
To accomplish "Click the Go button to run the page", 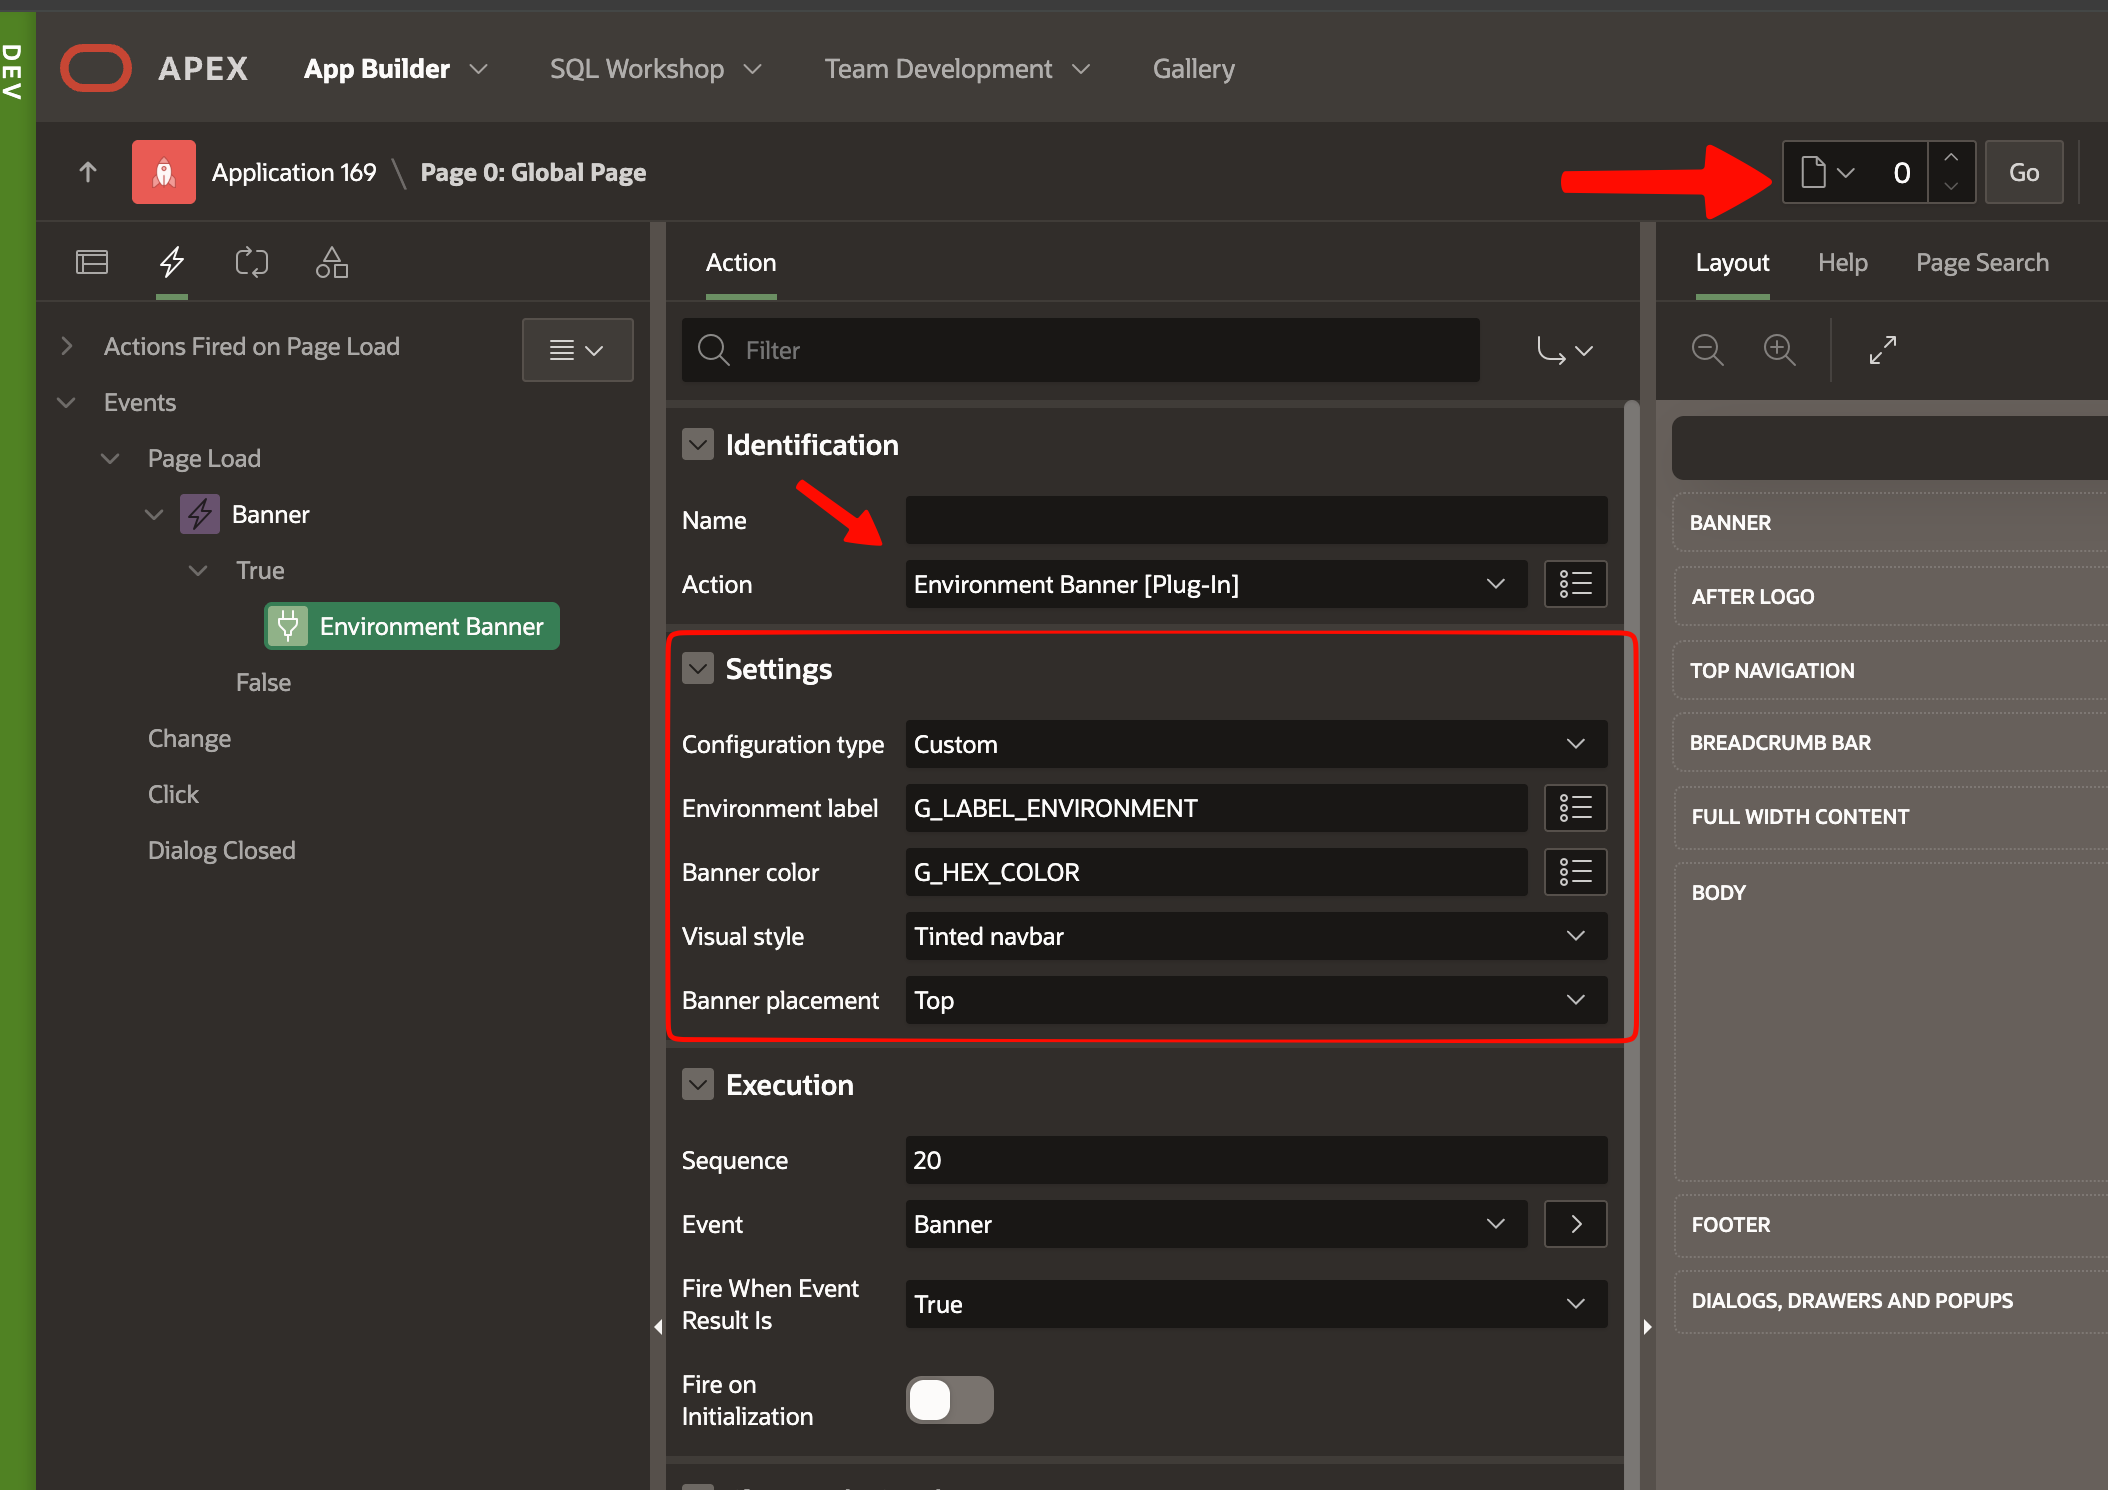I will 2023,171.
